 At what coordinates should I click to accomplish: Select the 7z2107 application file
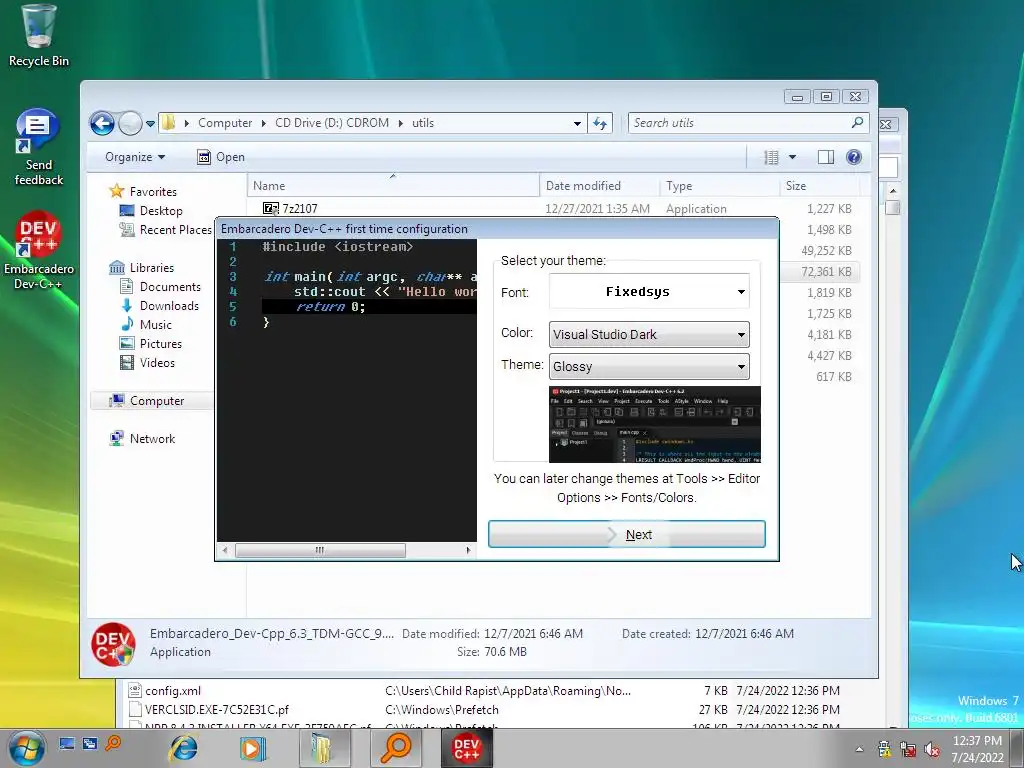299,208
